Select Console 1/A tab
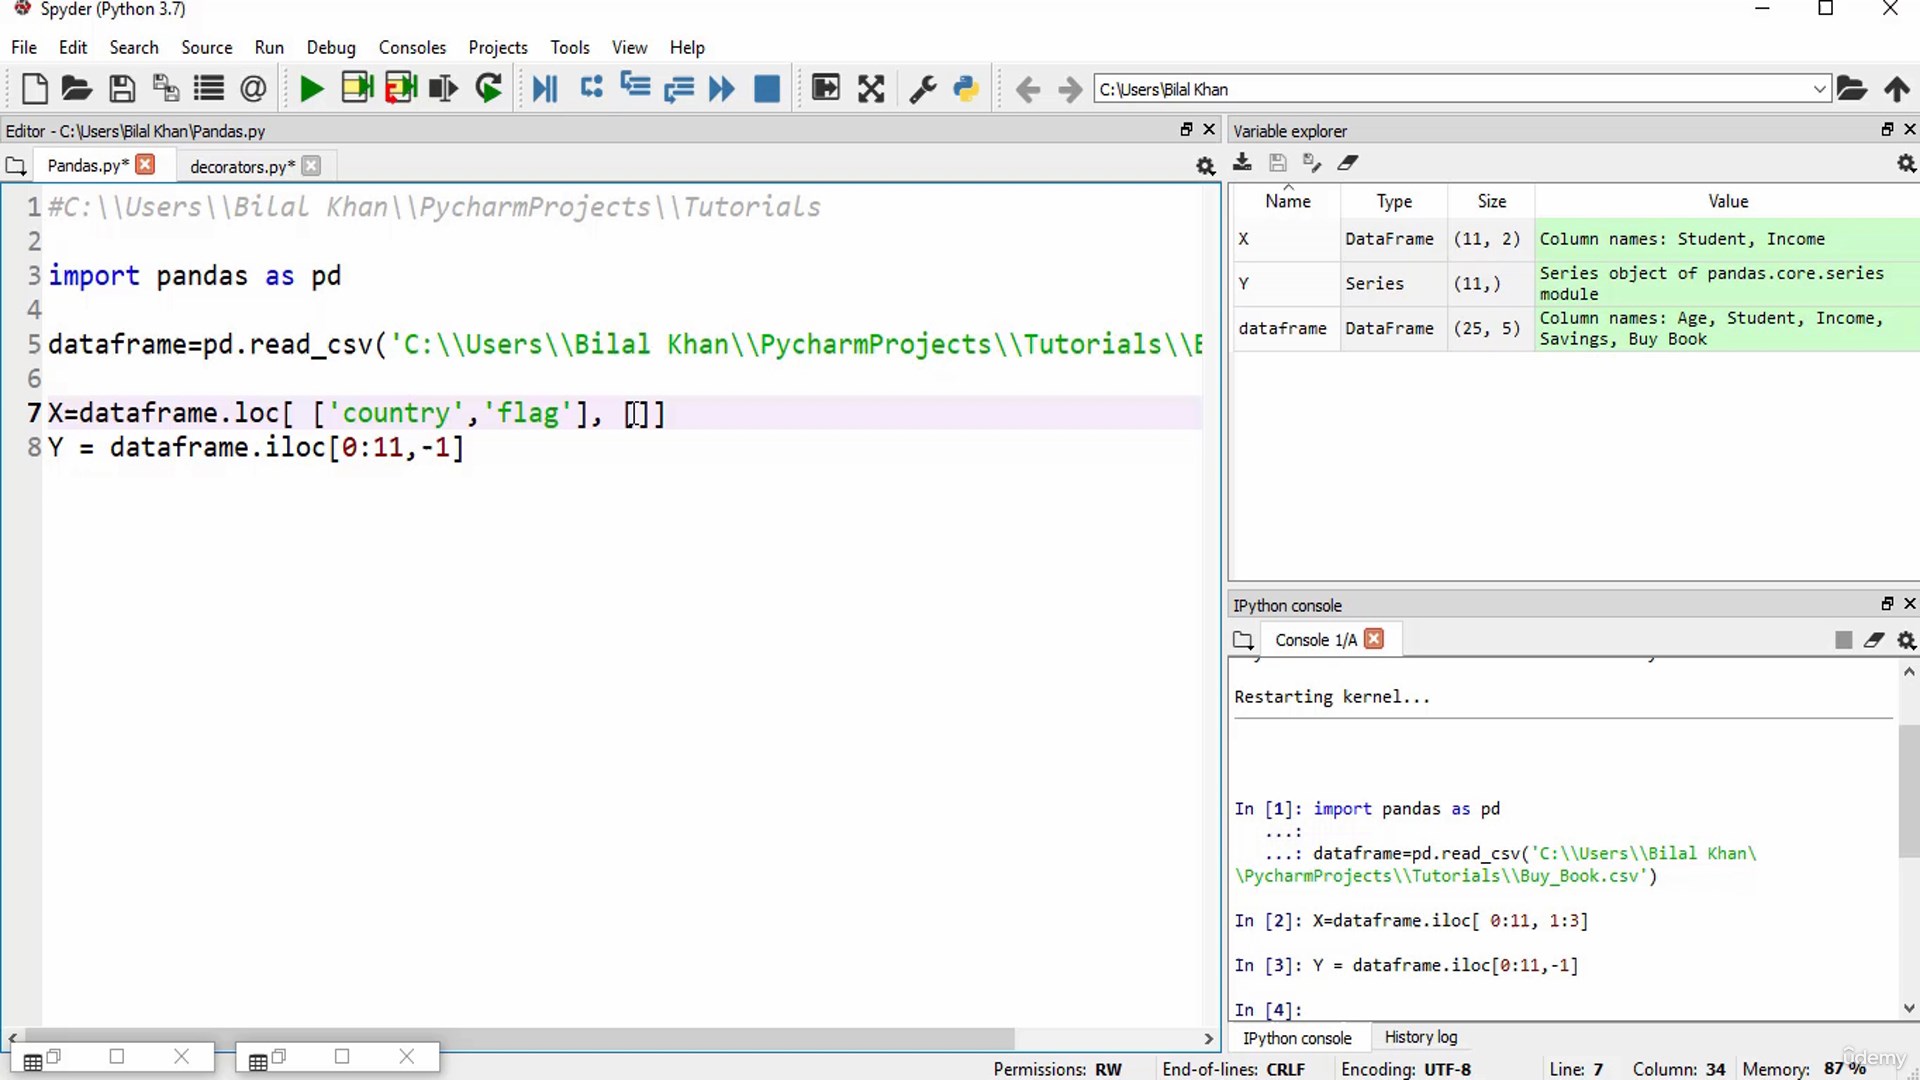The height and width of the screenshot is (1080, 1920). (1316, 640)
